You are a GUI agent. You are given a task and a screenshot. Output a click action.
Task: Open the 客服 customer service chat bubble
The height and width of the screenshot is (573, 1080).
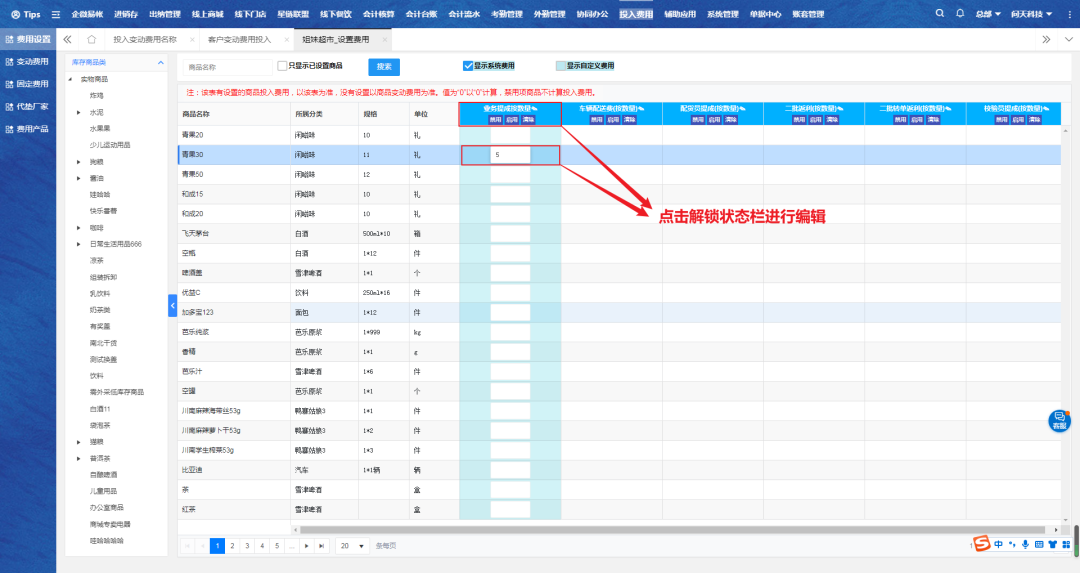(x=1059, y=421)
